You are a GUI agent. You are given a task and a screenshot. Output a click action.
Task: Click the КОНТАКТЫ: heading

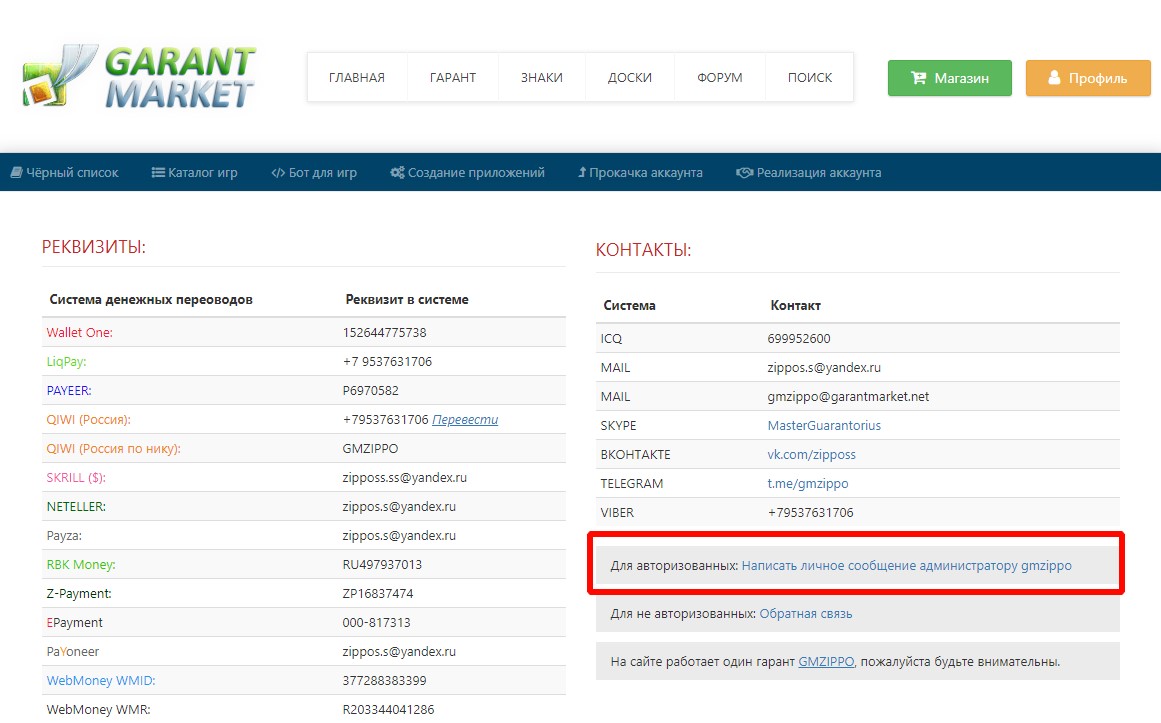point(643,250)
